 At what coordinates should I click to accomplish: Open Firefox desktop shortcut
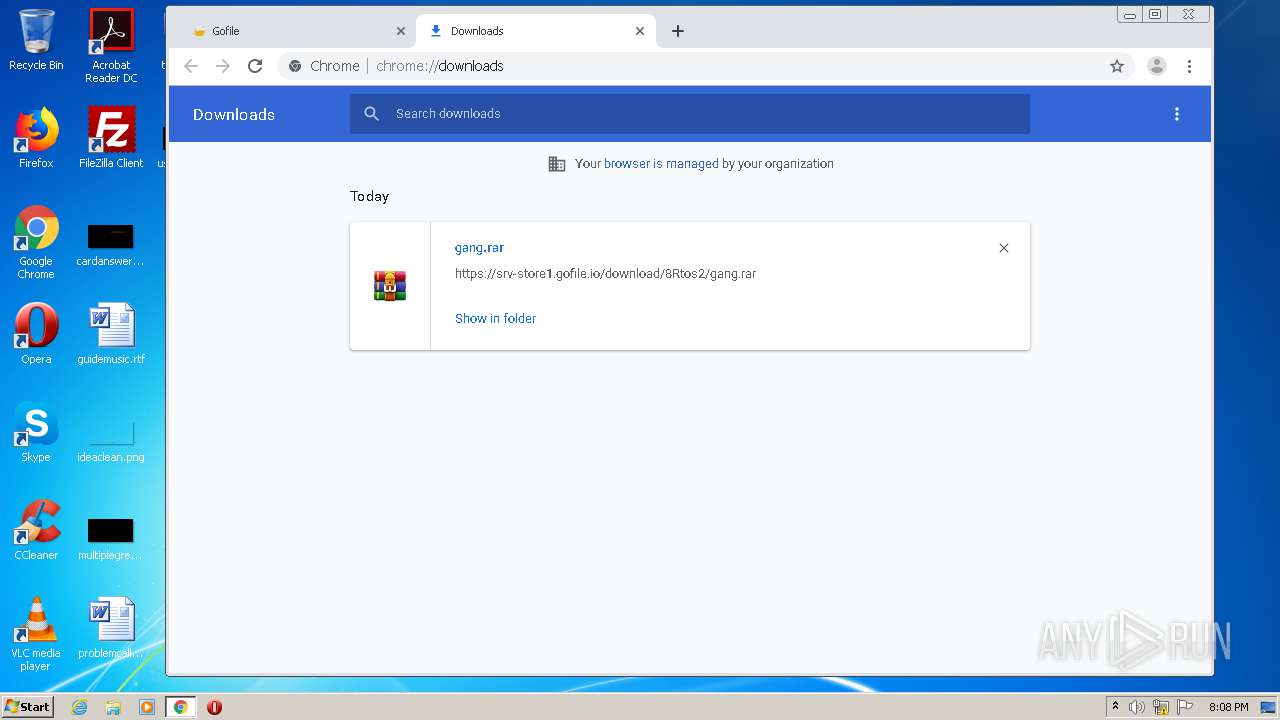click(x=36, y=138)
